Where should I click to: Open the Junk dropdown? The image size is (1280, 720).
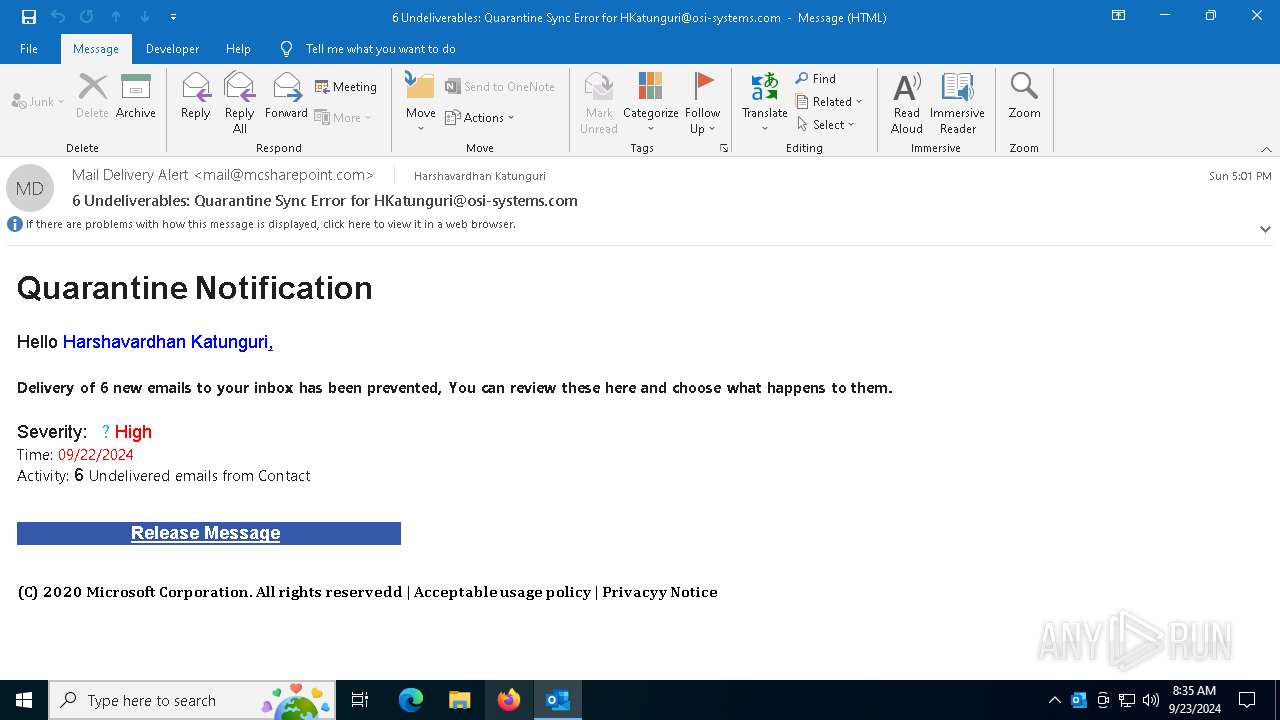[38, 101]
